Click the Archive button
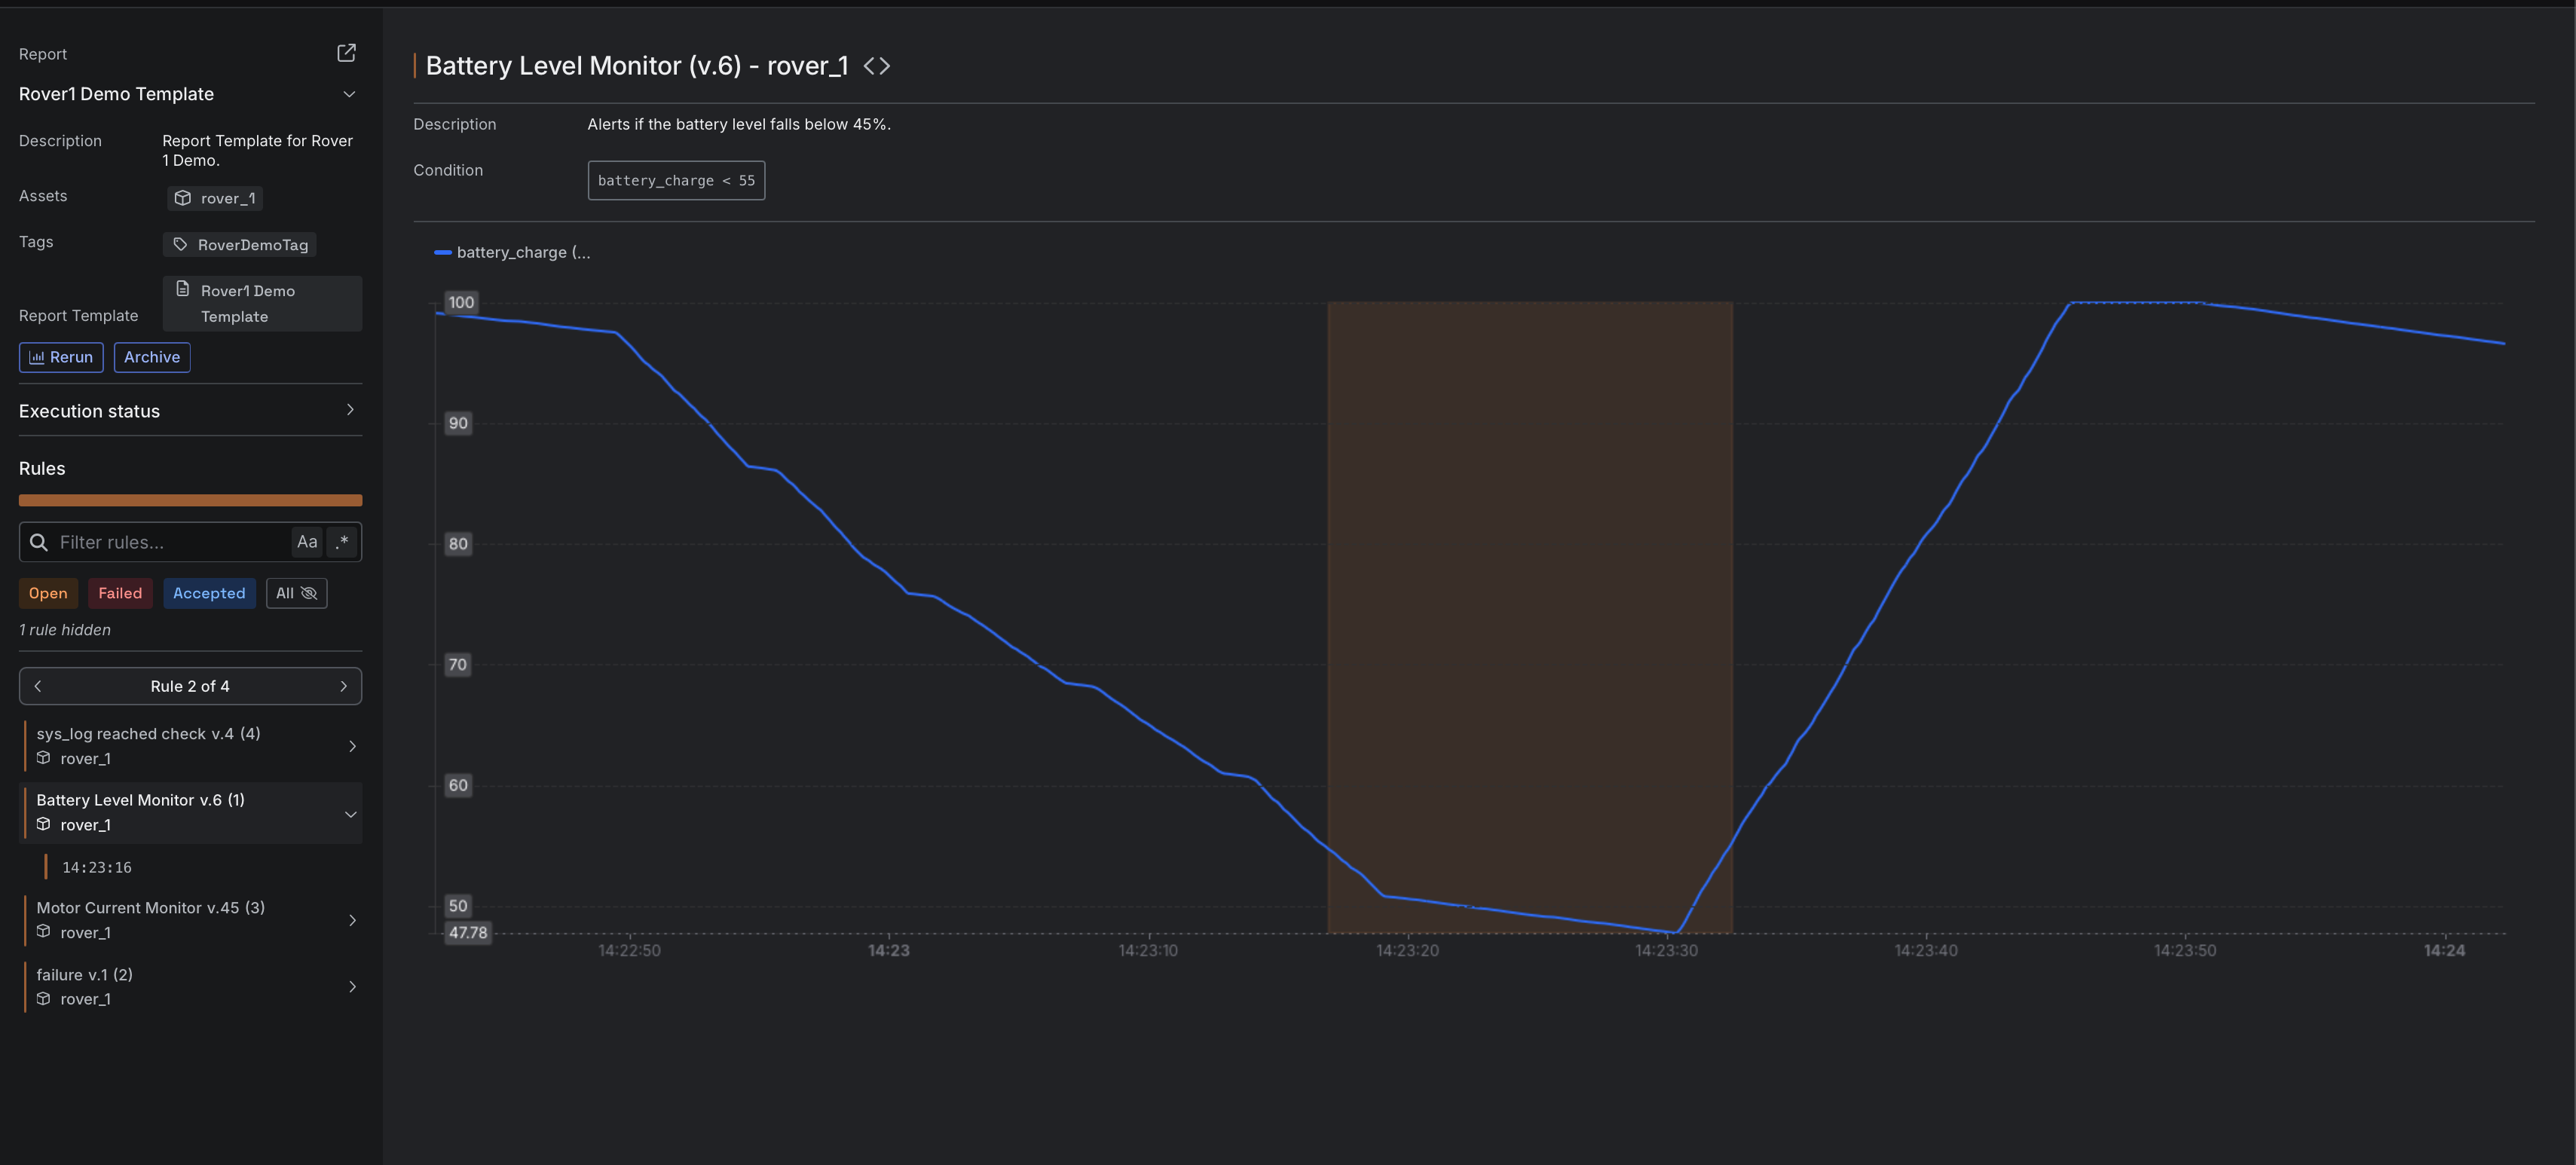 tap(152, 357)
